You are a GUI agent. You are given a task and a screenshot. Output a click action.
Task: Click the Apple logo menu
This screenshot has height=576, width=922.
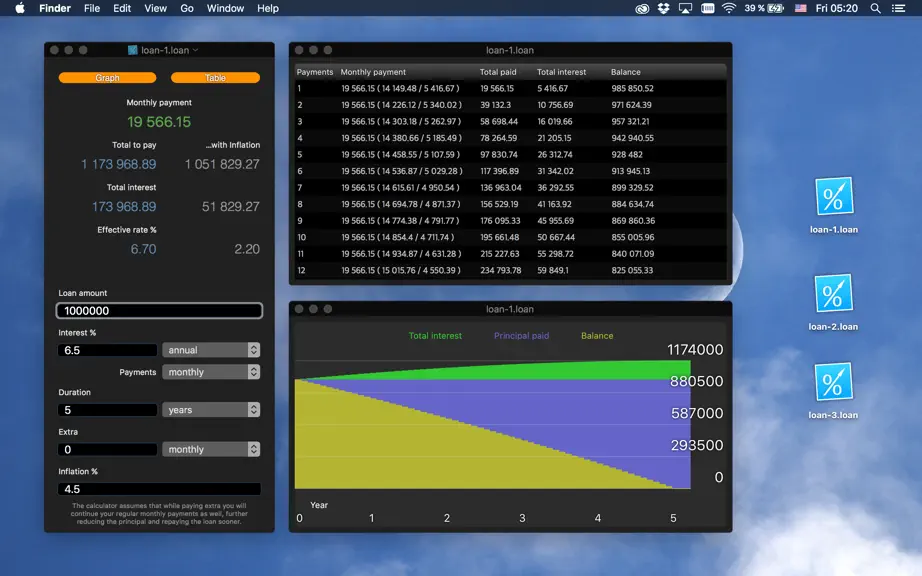tap(20, 8)
